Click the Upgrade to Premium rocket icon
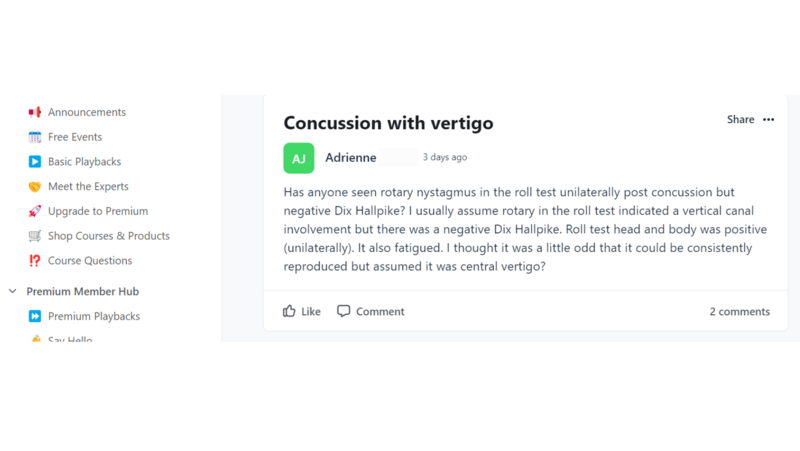This screenshot has height=451, width=800. pyautogui.click(x=35, y=211)
